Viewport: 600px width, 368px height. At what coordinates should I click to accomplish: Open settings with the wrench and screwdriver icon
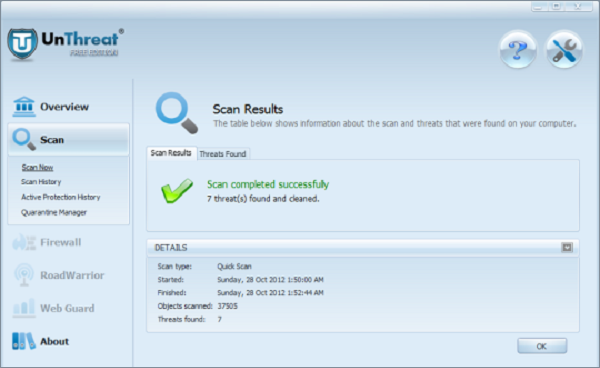tap(564, 50)
